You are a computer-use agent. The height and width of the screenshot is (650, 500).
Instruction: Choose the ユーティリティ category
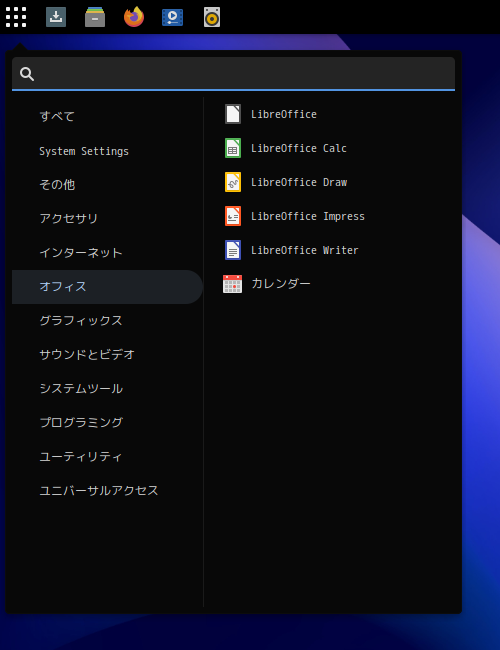point(107,457)
